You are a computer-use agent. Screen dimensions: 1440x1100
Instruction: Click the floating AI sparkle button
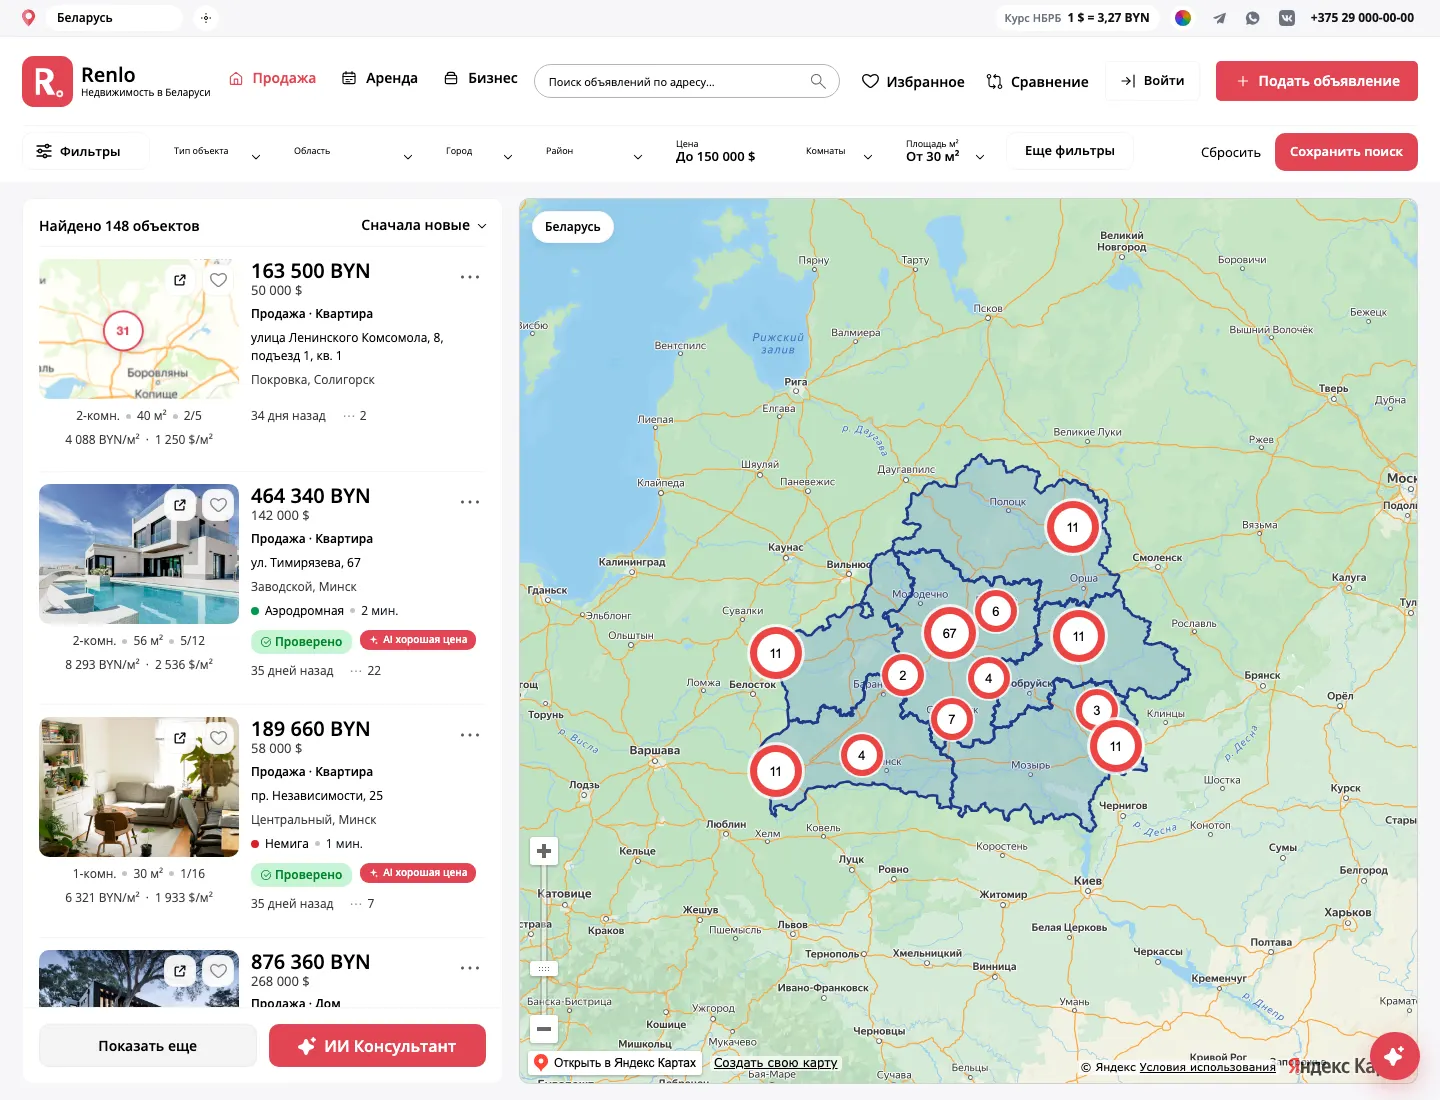tap(1395, 1056)
